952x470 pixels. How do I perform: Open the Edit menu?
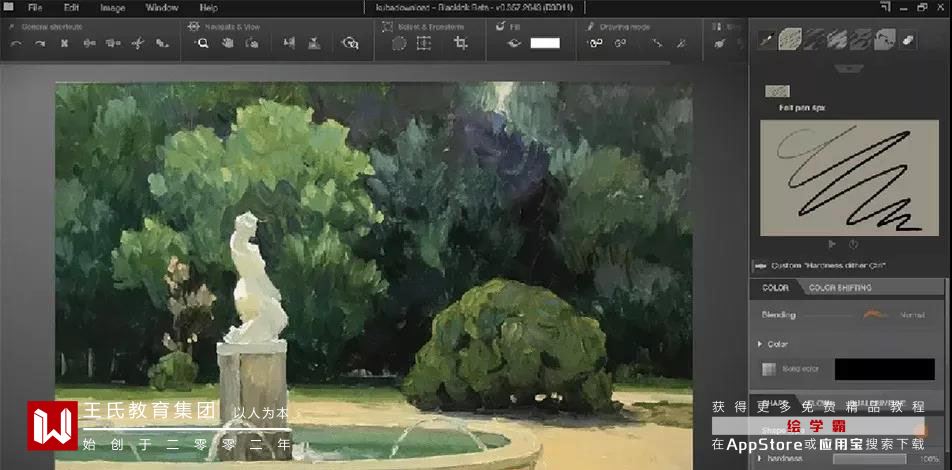point(72,8)
